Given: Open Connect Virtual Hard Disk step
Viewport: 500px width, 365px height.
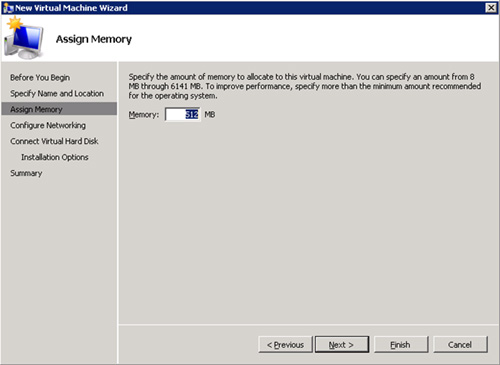Looking at the screenshot, I should [x=54, y=141].
